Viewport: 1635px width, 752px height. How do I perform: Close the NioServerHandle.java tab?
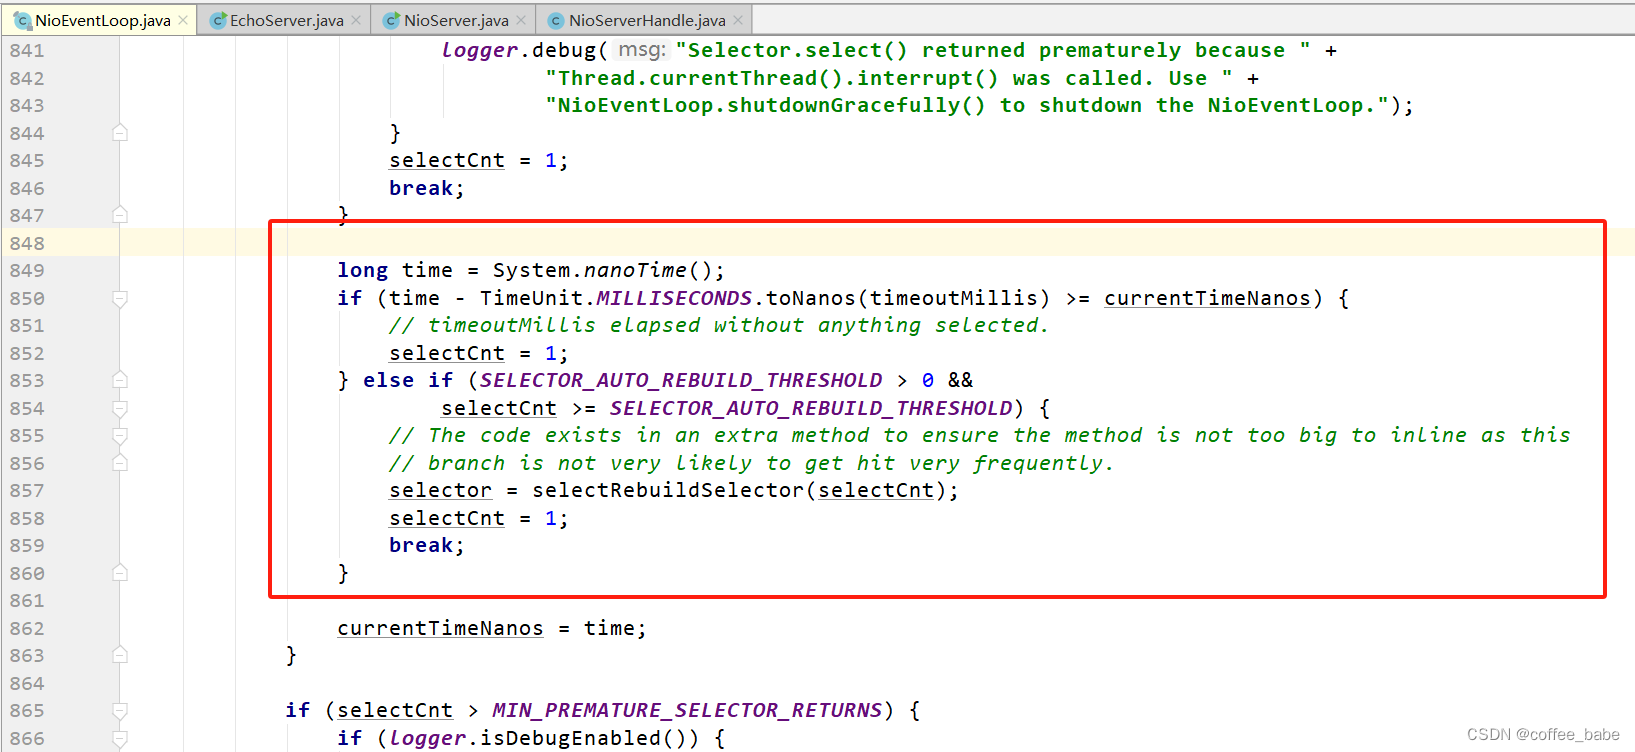738,20
